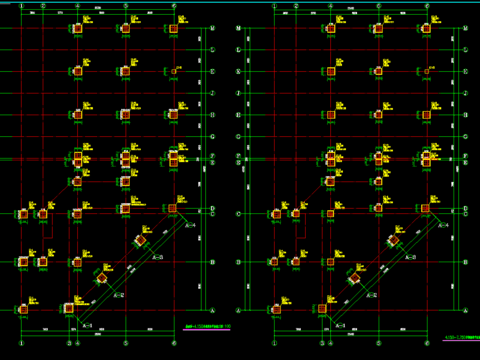Select grid bubble H on right plan's left side

238,115
